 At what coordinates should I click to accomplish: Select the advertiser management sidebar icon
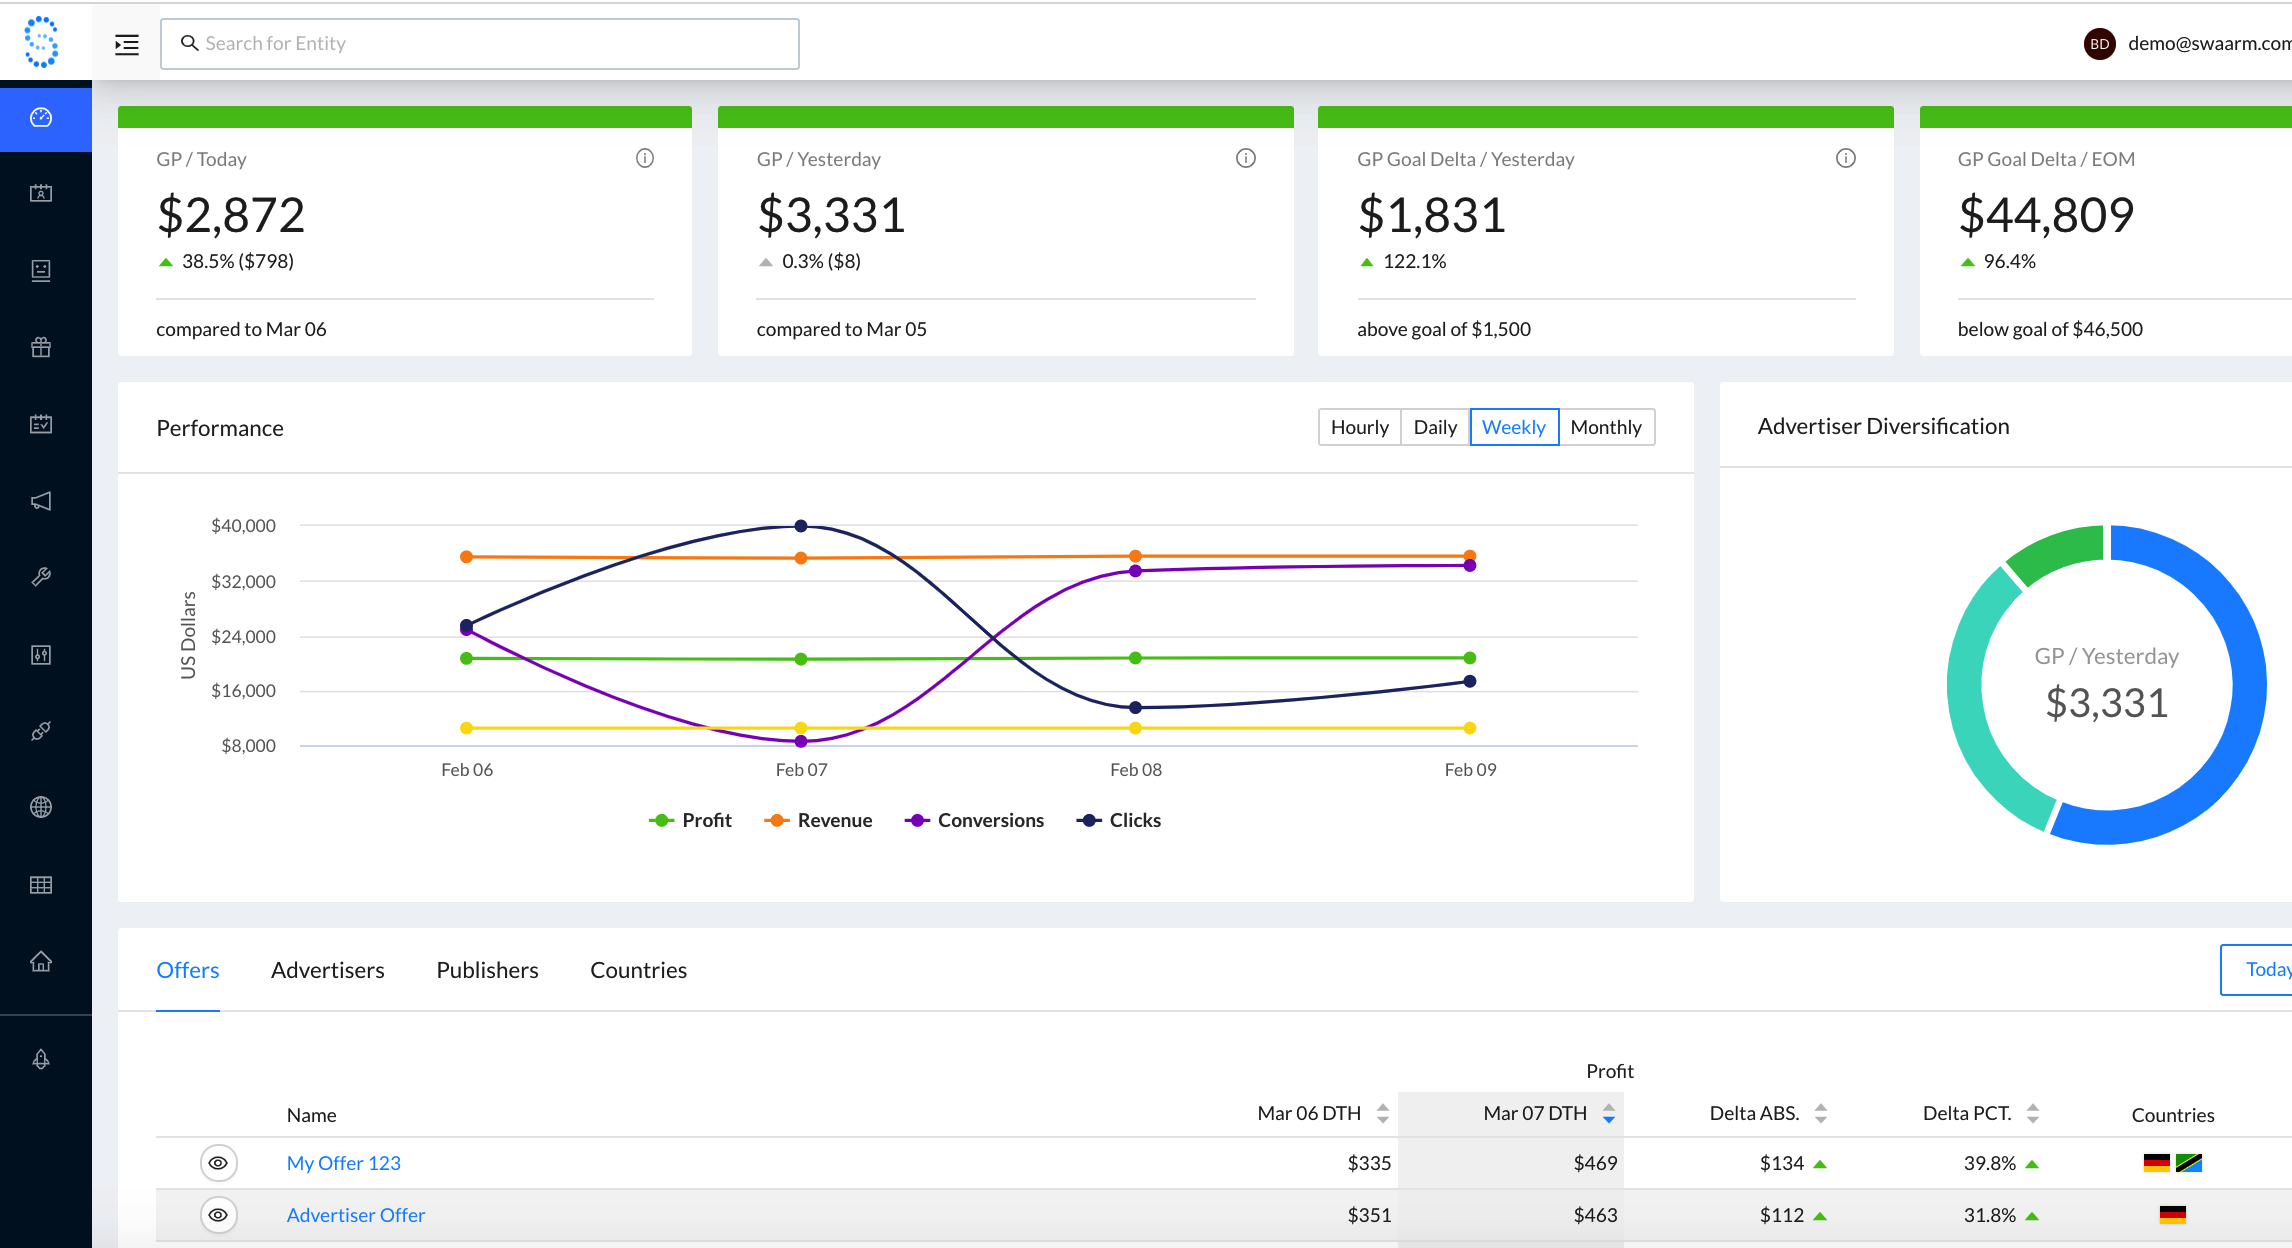click(x=41, y=193)
